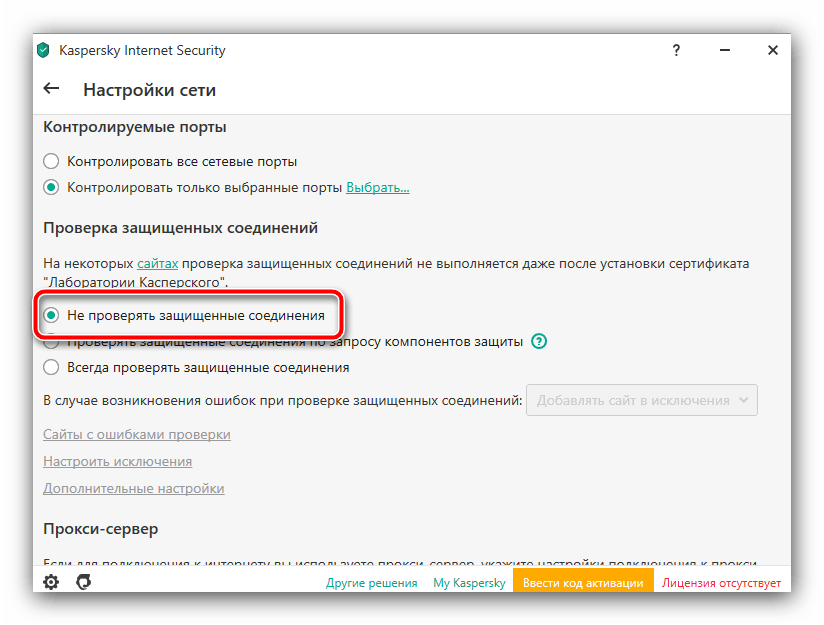Choose 'Не проверять защищенные соединения'
Image resolution: width=824 pixels, height=625 pixels.
tap(51, 315)
